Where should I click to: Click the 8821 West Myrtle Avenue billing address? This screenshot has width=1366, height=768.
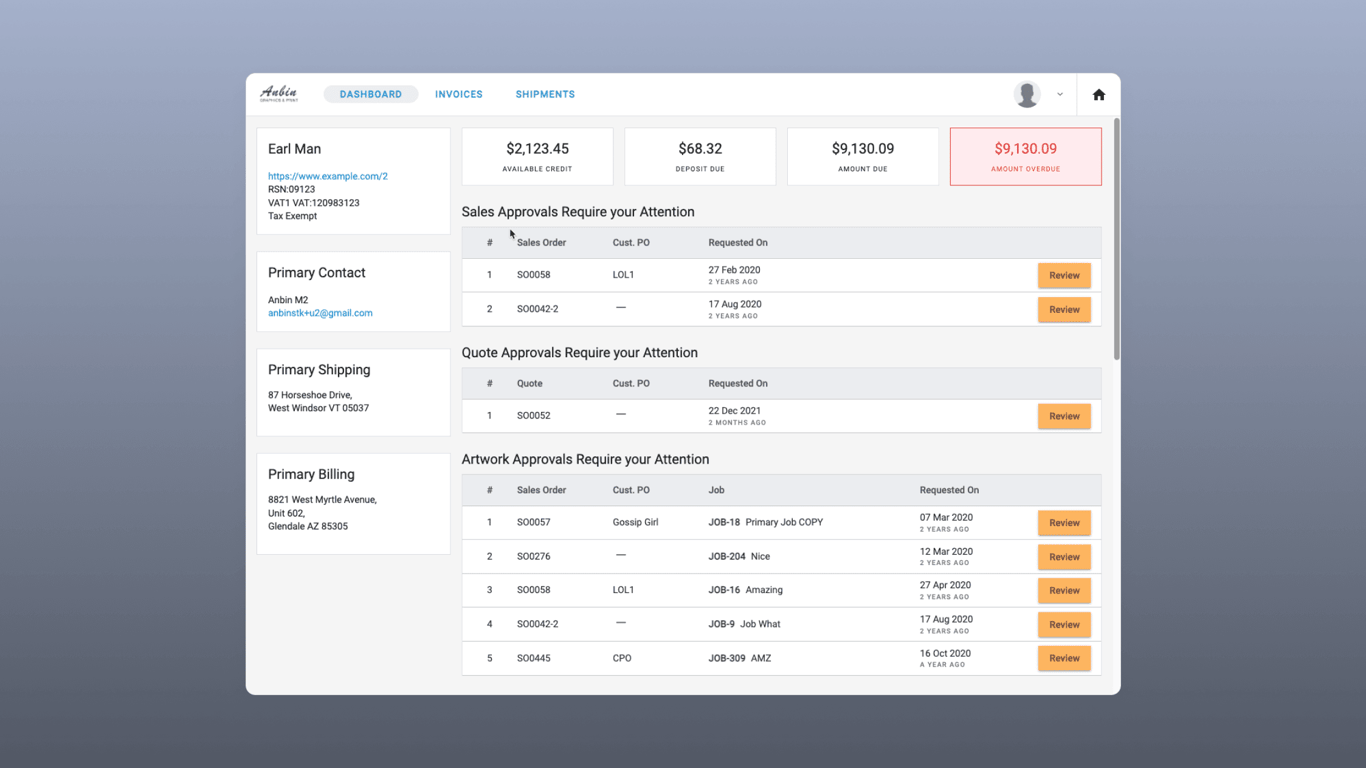(x=322, y=513)
